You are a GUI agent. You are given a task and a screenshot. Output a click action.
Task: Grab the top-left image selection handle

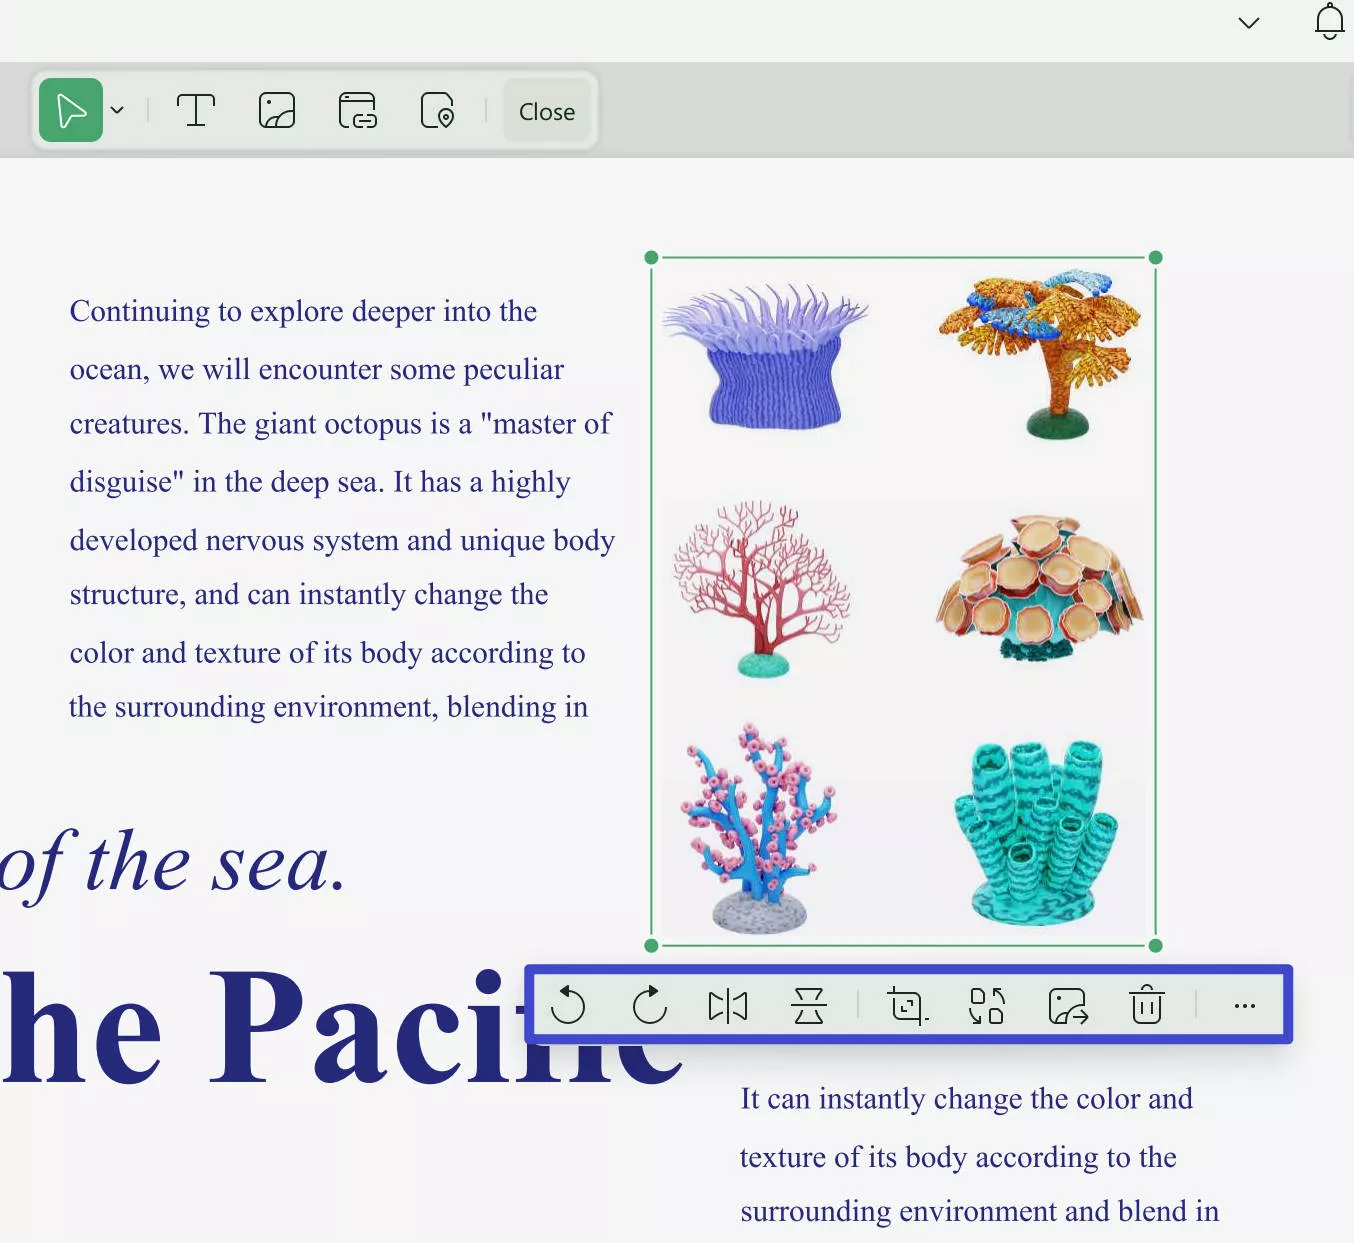coord(652,258)
